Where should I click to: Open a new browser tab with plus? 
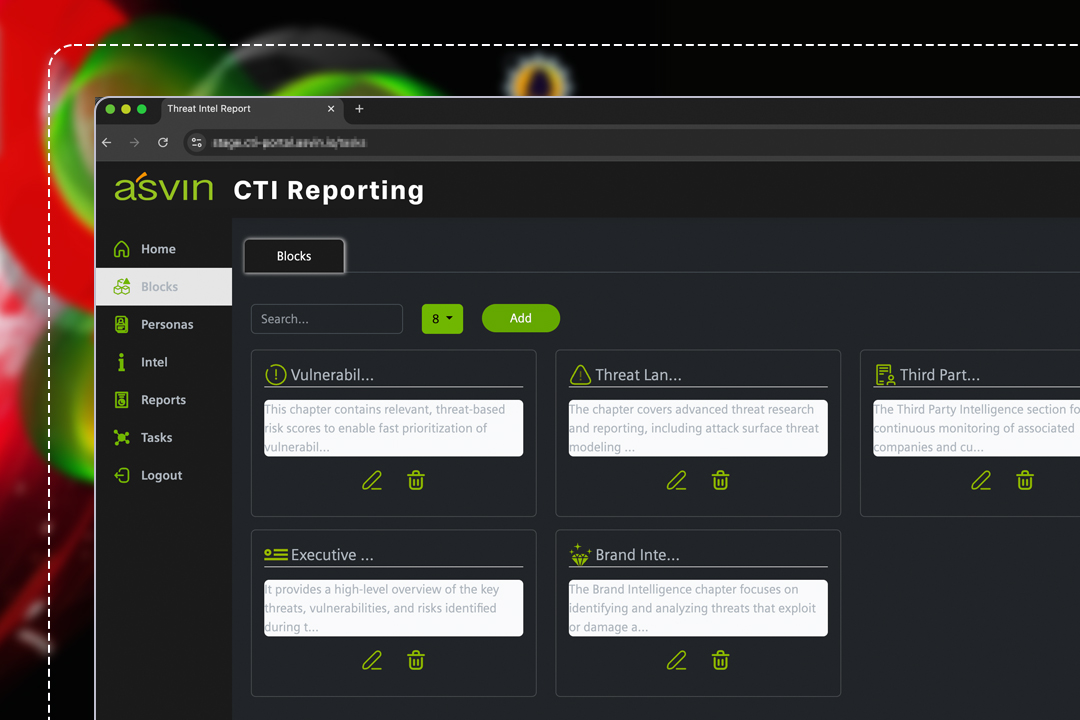coord(360,109)
